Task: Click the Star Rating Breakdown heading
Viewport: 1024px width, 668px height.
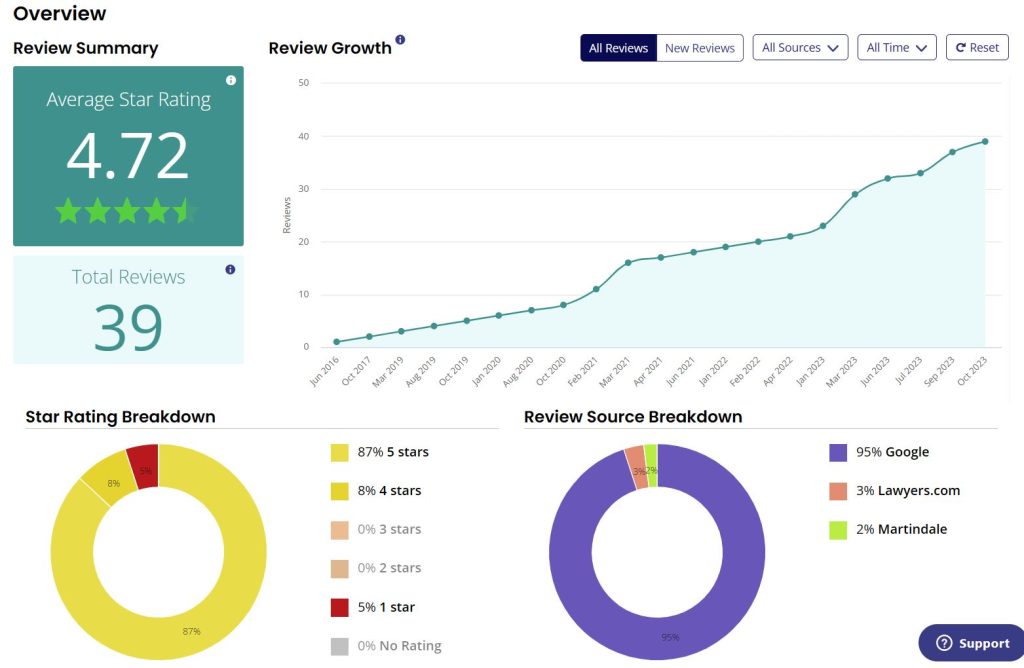Action: click(120, 417)
